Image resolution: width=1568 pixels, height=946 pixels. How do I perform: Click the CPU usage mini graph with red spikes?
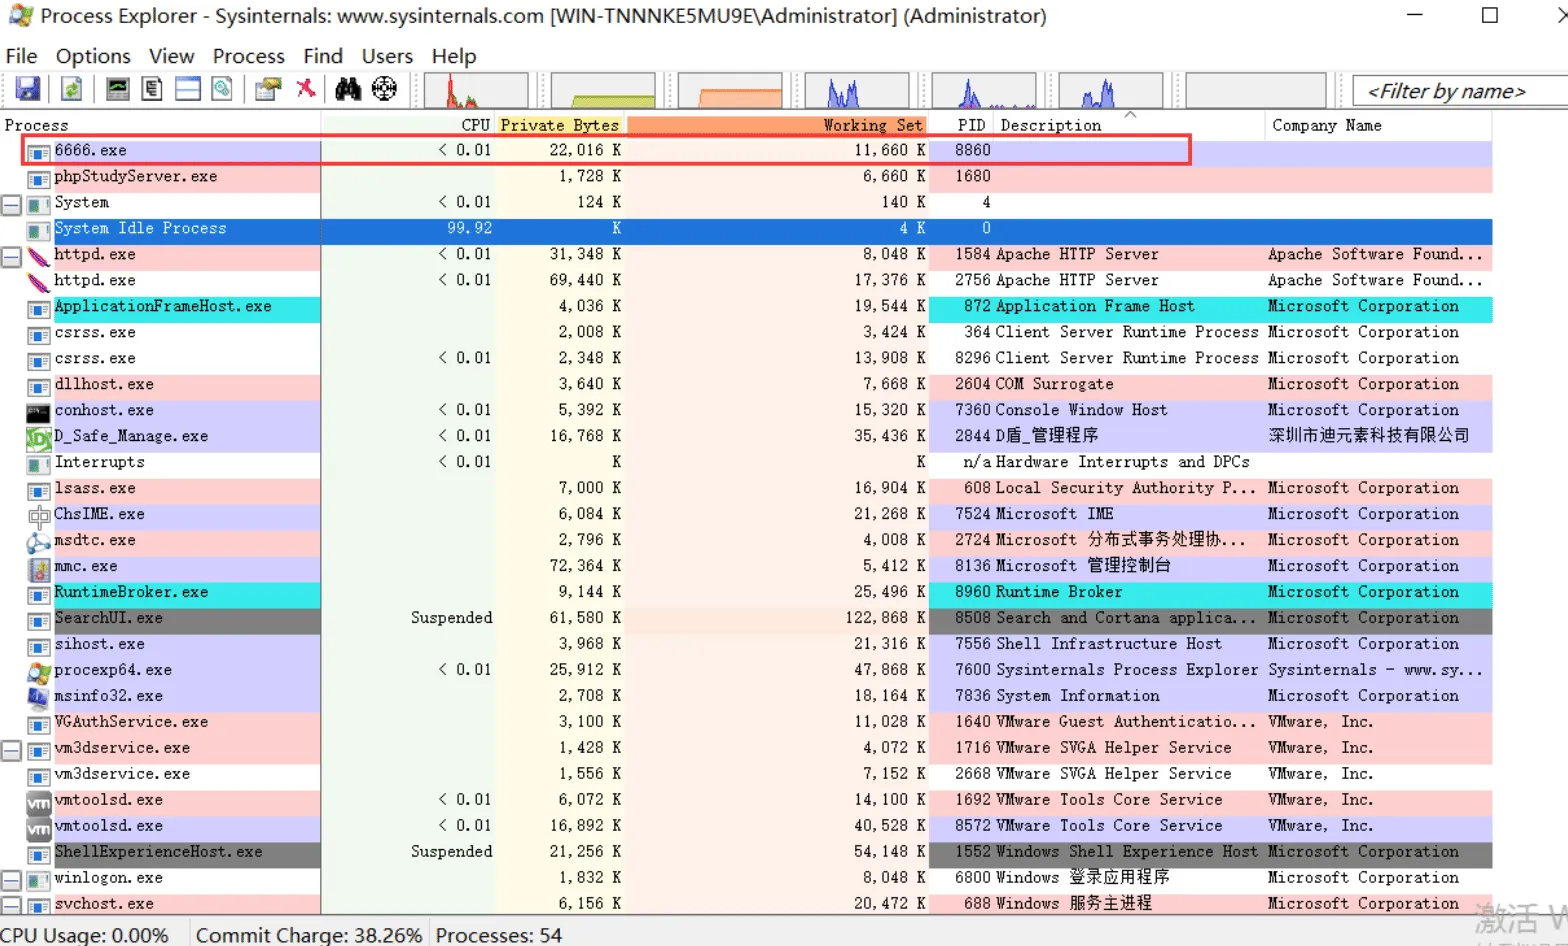pyautogui.click(x=476, y=90)
